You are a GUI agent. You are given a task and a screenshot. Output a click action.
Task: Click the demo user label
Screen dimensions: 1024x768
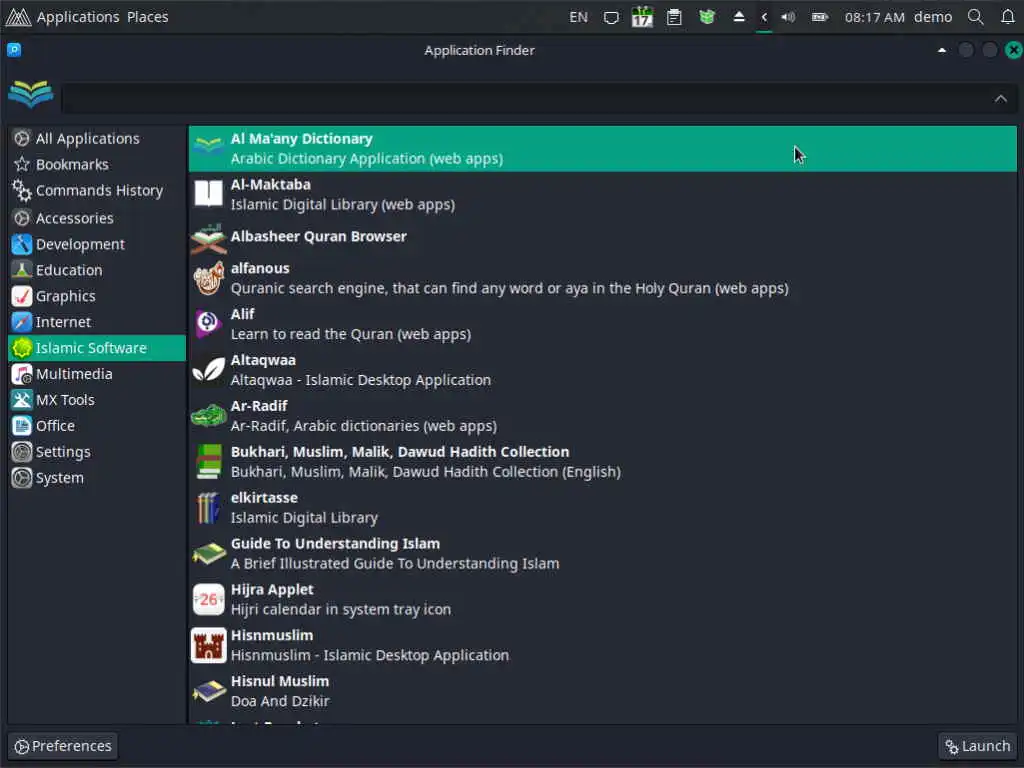933,17
